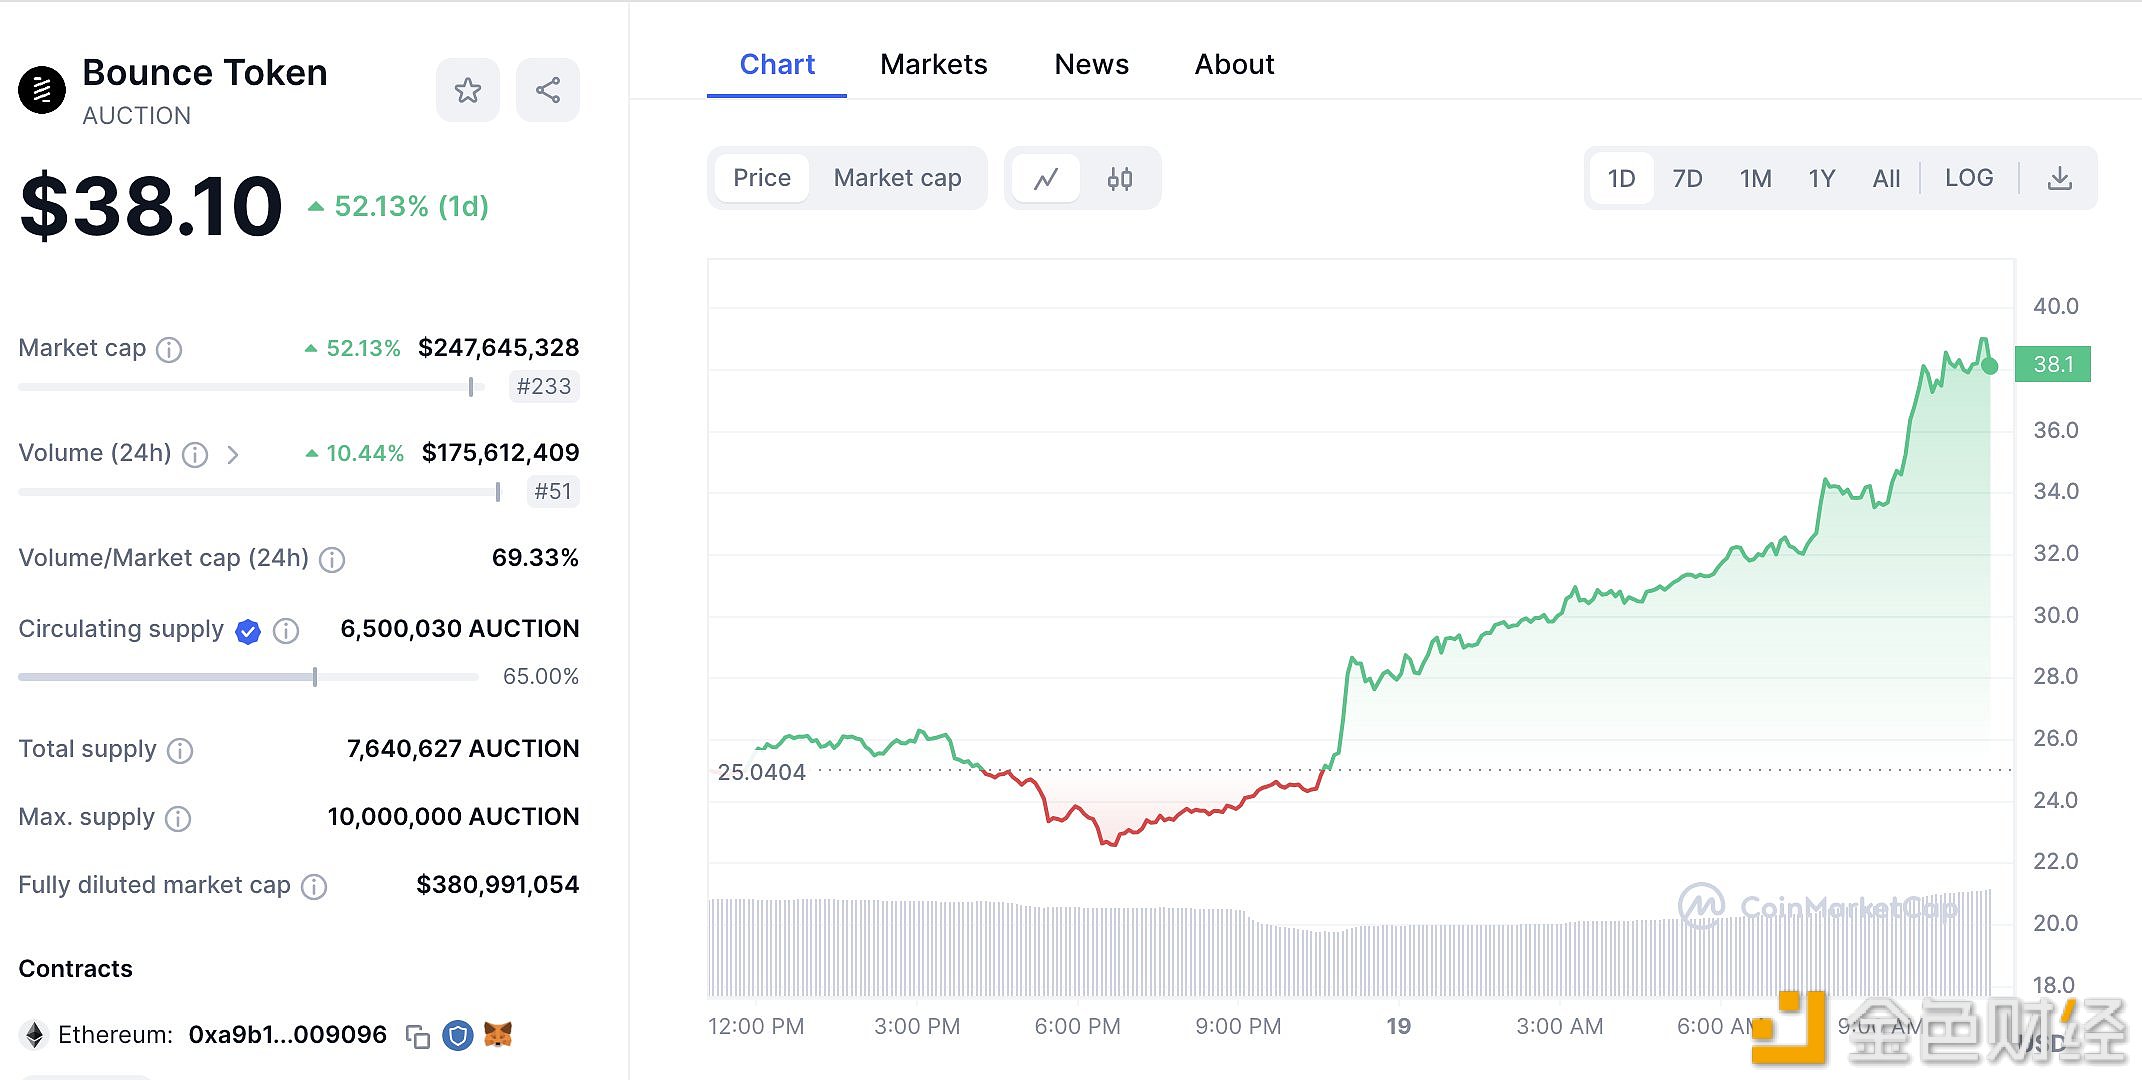The image size is (2142, 1080).
Task: Click the $38.10 price heading
Action: pyautogui.click(x=151, y=206)
